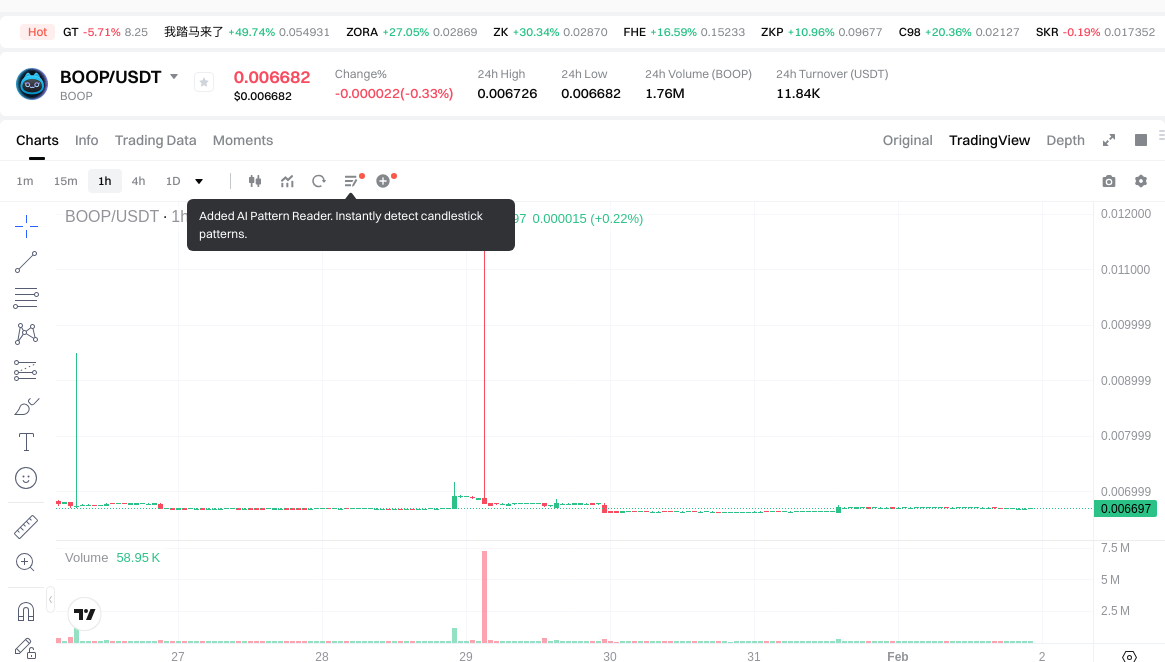Collapse the drawing toolbar side arrow
Viewport: 1165px width, 662px height.
pyautogui.click(x=51, y=598)
